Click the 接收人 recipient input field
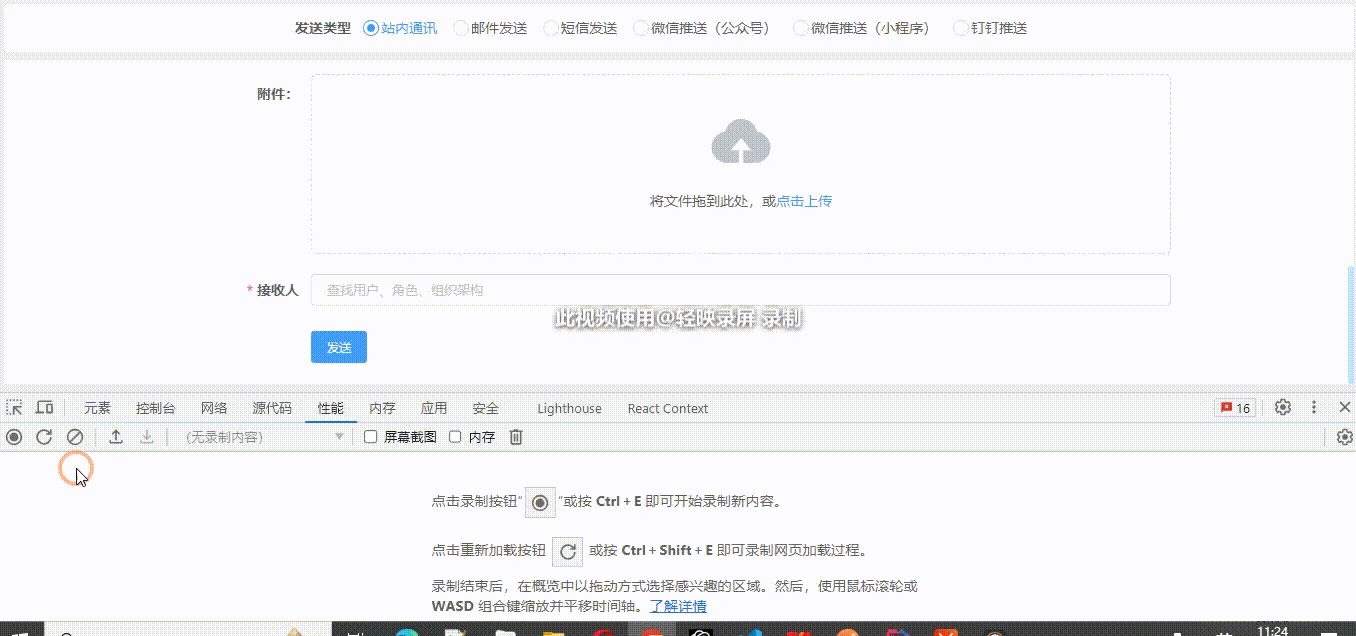 click(740, 290)
